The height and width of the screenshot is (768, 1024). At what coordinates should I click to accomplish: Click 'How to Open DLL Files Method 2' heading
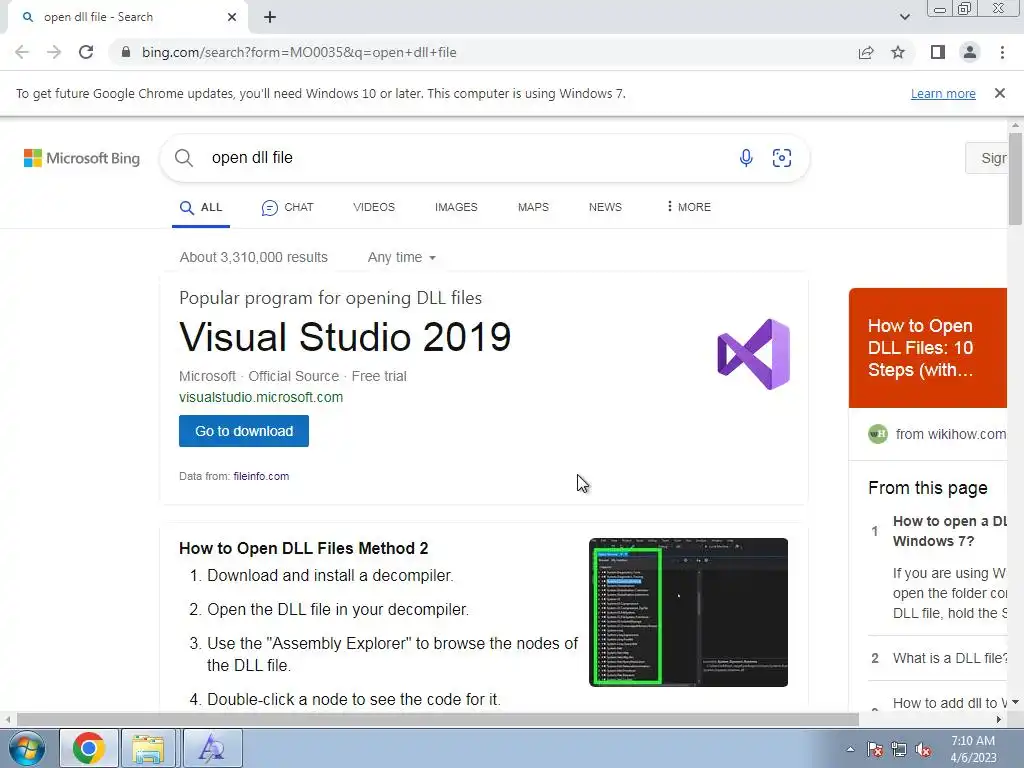(304, 548)
